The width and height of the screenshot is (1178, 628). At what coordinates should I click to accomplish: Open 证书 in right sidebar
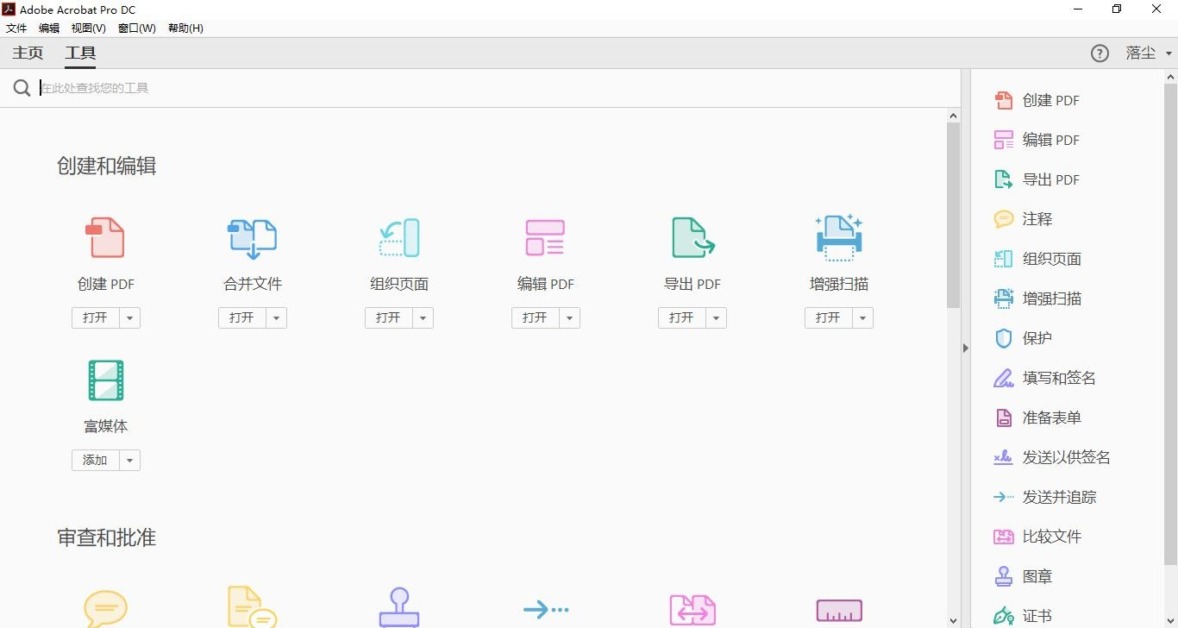1022,616
